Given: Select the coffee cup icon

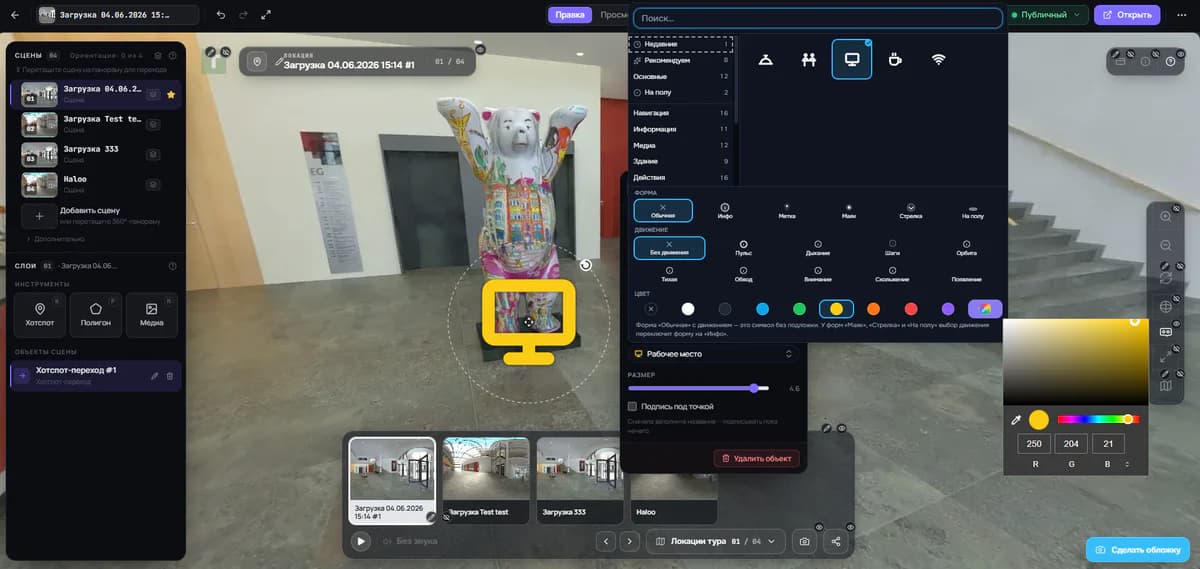Looking at the screenshot, I should coord(895,59).
